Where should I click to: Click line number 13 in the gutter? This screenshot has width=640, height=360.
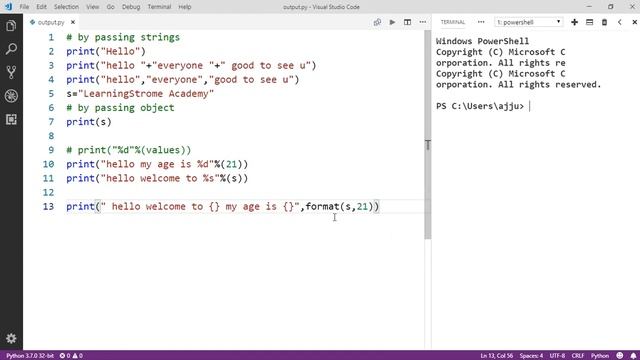point(48,207)
